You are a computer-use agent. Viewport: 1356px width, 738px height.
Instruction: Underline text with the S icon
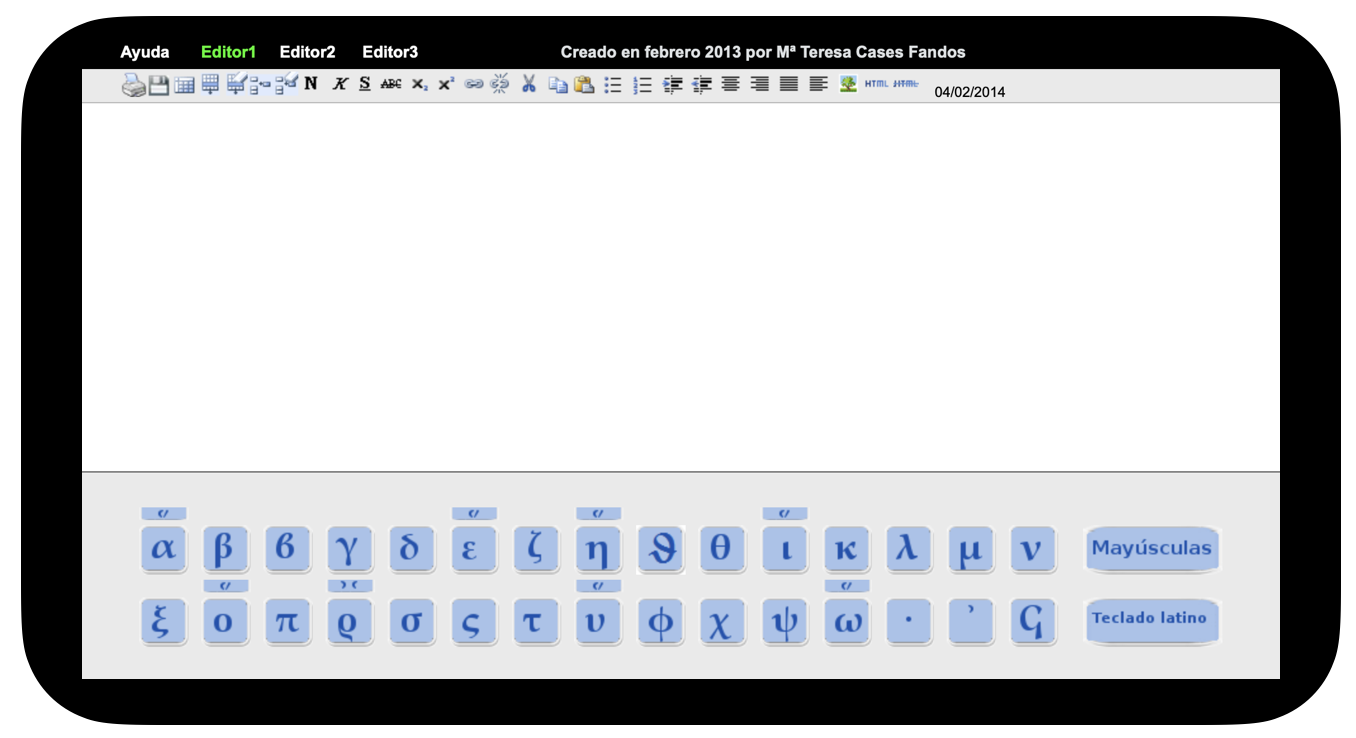(365, 84)
